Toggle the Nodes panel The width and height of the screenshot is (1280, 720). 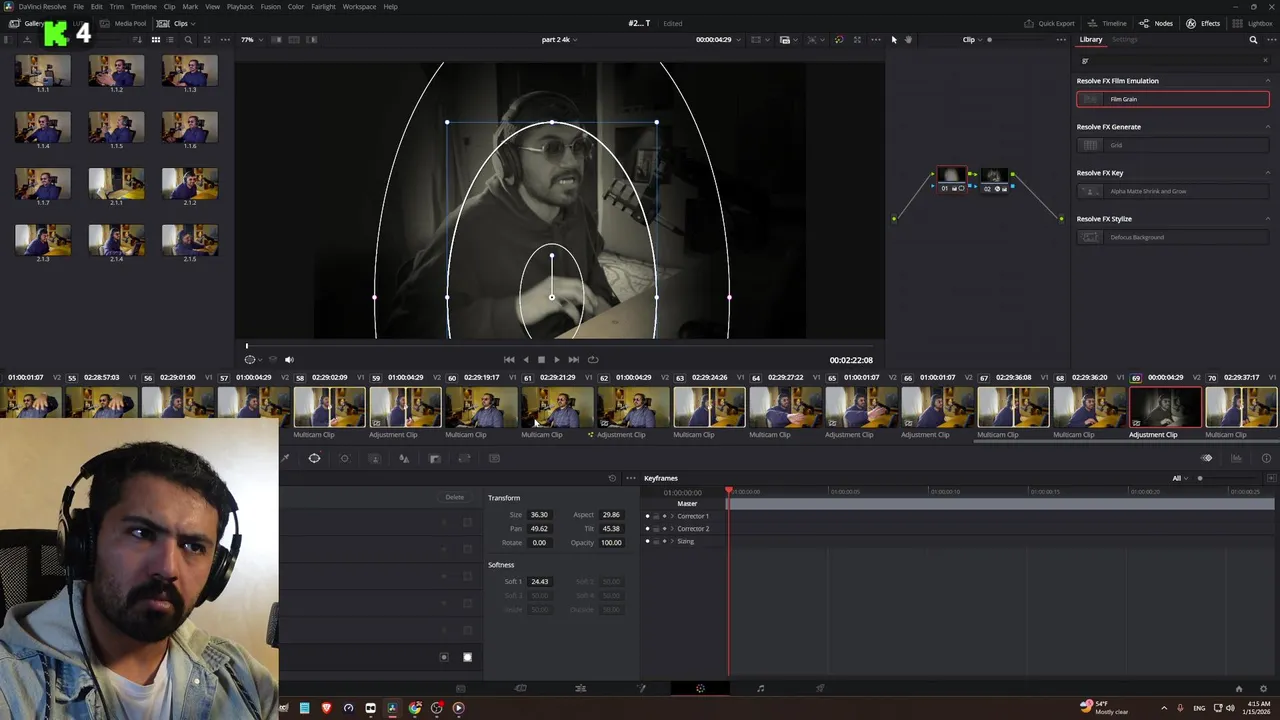(1156, 23)
